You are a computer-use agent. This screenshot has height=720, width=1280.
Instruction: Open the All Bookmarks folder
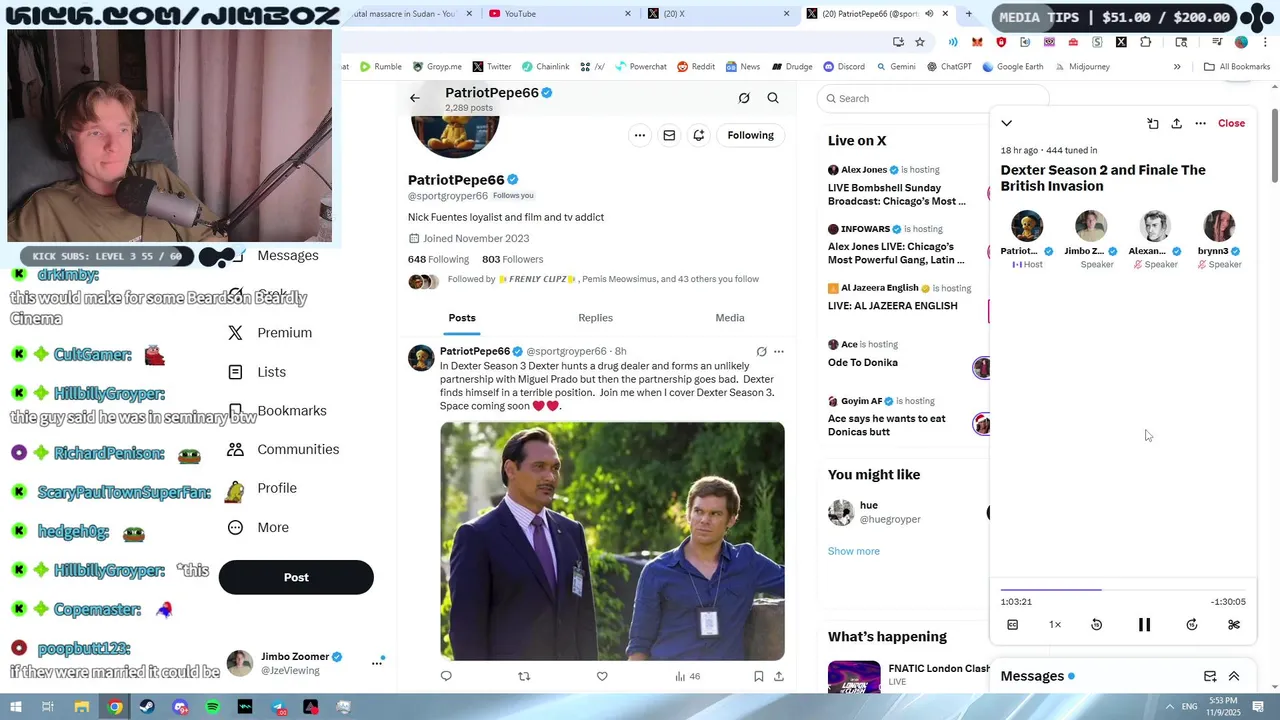pos(1237,67)
